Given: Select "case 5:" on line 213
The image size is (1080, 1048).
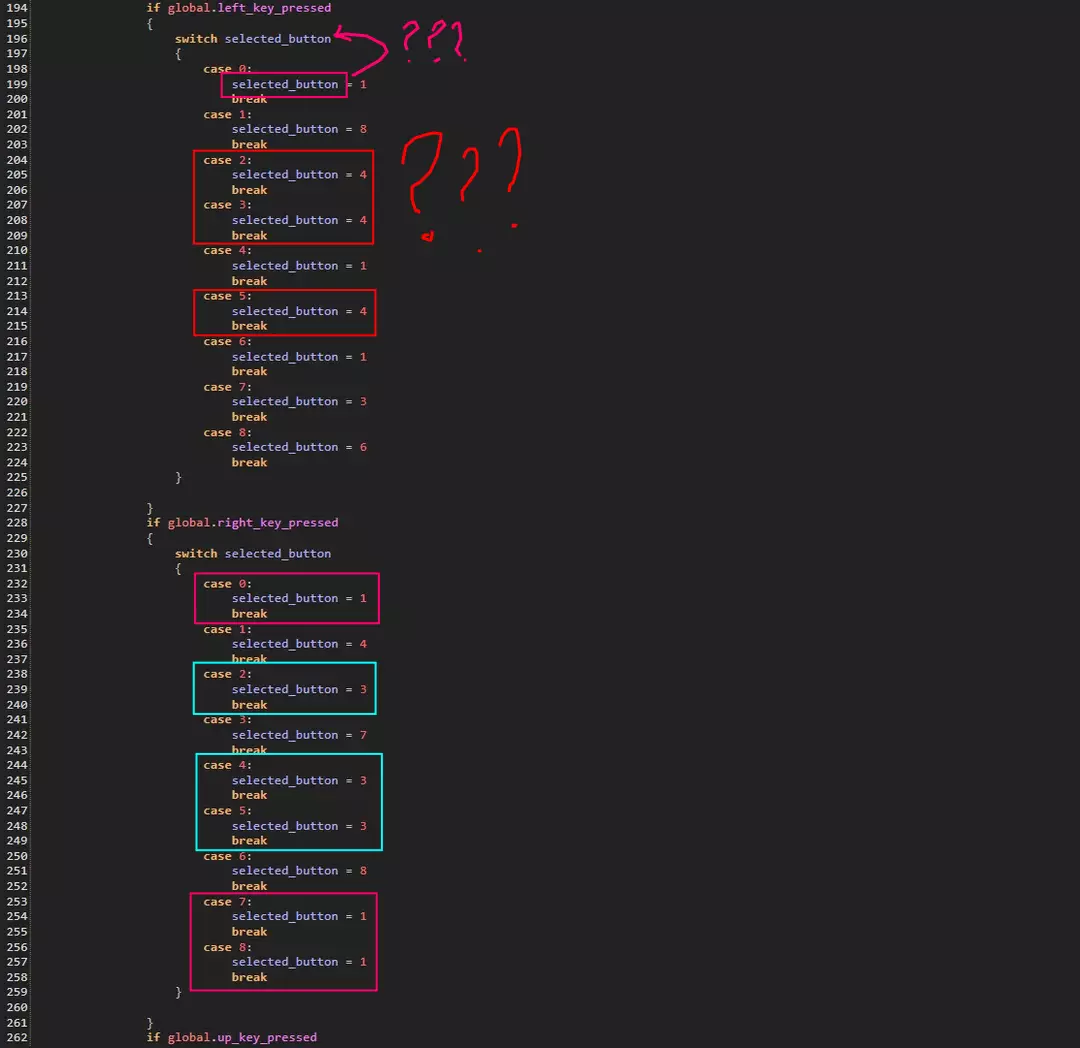Looking at the screenshot, I should point(227,295).
